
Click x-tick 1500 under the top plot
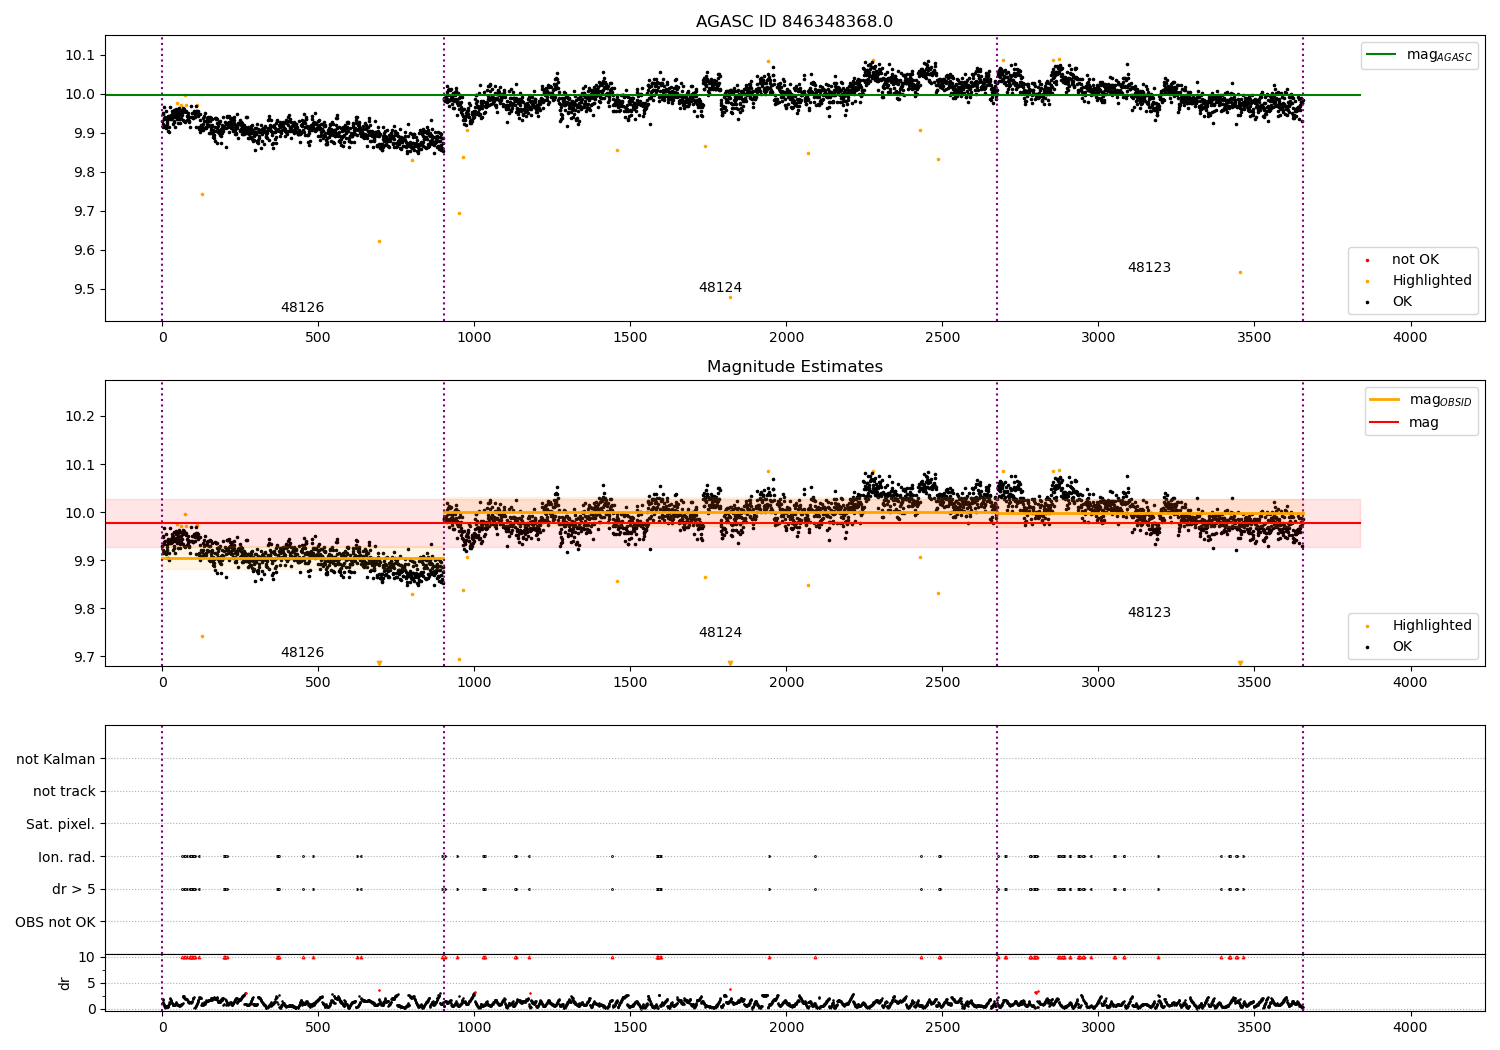[630, 338]
